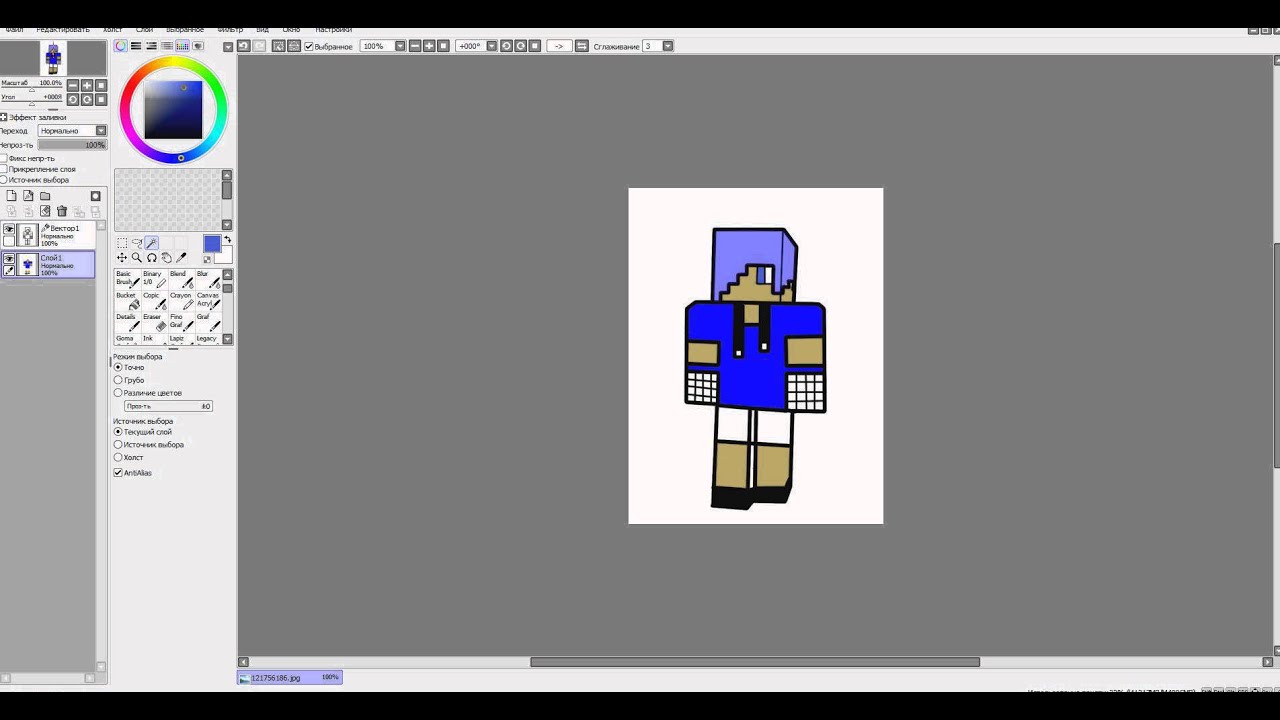Open the Сглаживание stabilizer dropdown
This screenshot has width=1280, height=720.
pyautogui.click(x=668, y=46)
